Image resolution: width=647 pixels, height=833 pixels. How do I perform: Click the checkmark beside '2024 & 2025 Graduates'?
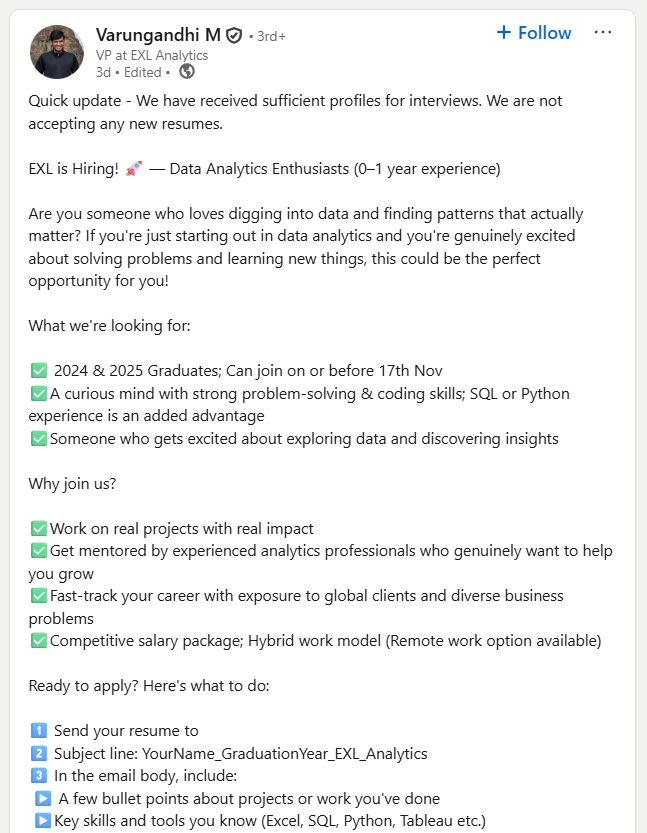tap(39, 372)
